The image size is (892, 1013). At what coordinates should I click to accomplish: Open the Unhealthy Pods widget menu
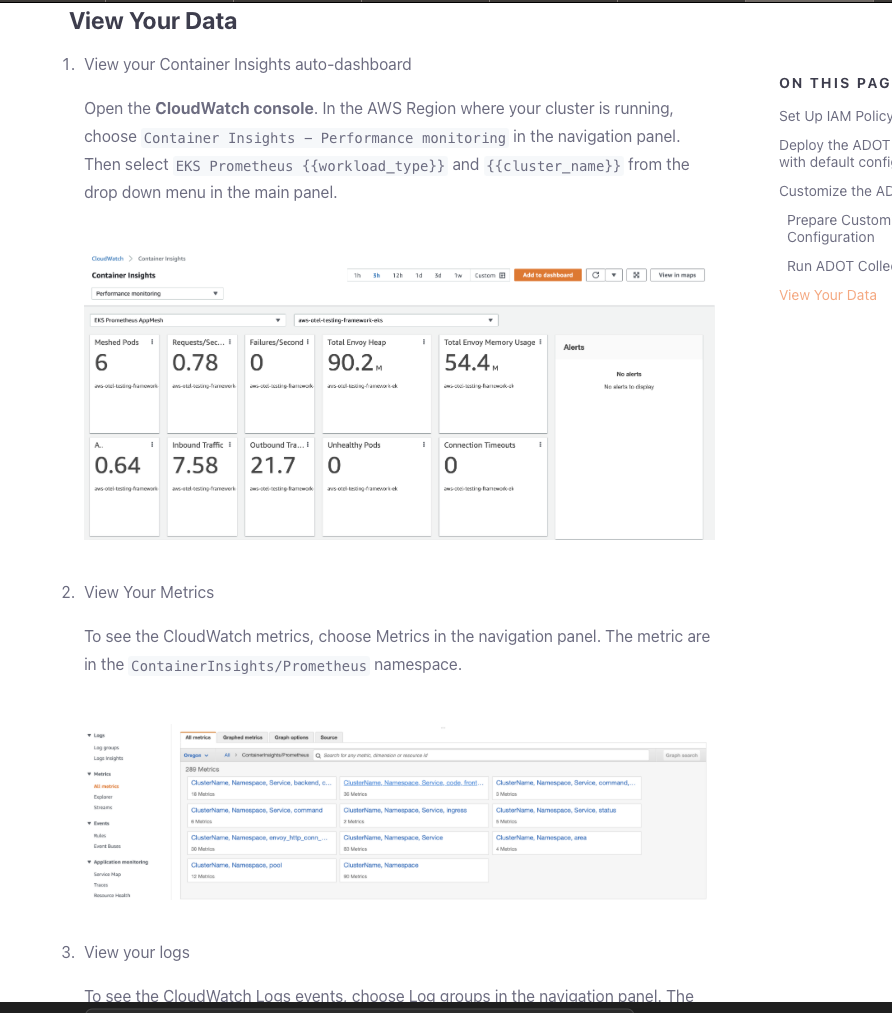click(424, 443)
